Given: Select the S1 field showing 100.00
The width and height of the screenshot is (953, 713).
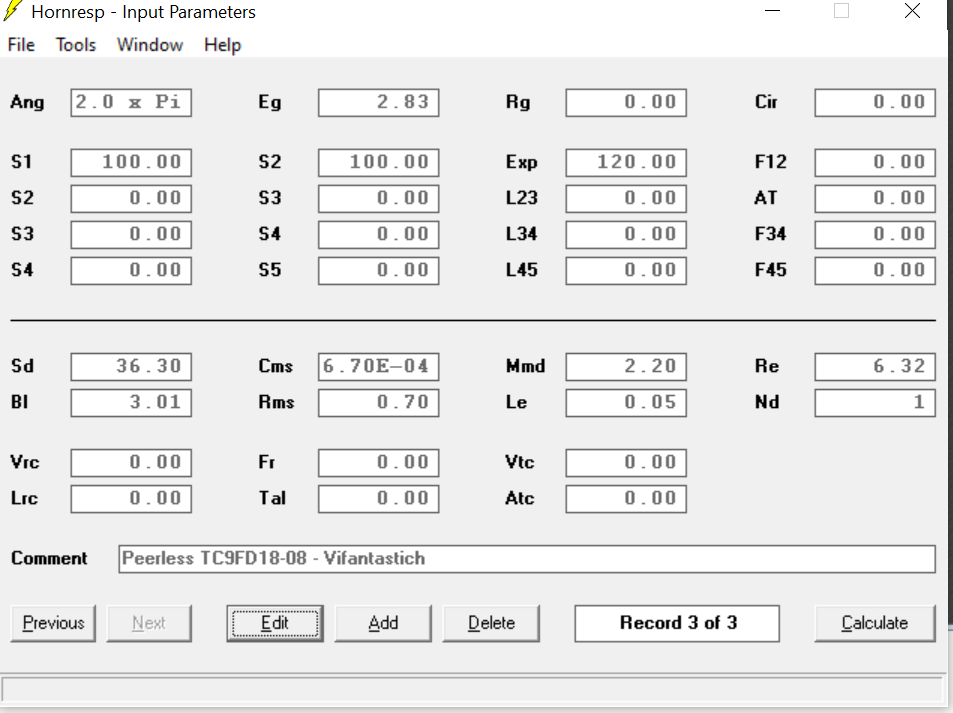Looking at the screenshot, I should (131, 162).
